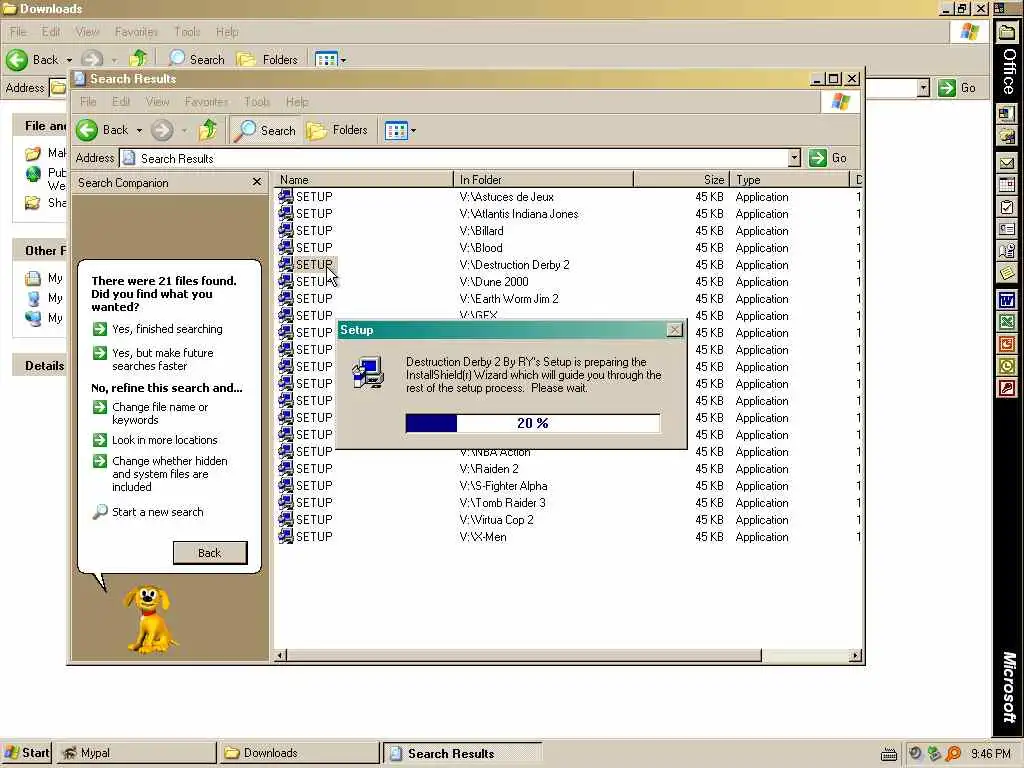Click the Back button in Search Companion
This screenshot has width=1024, height=768.
210,552
